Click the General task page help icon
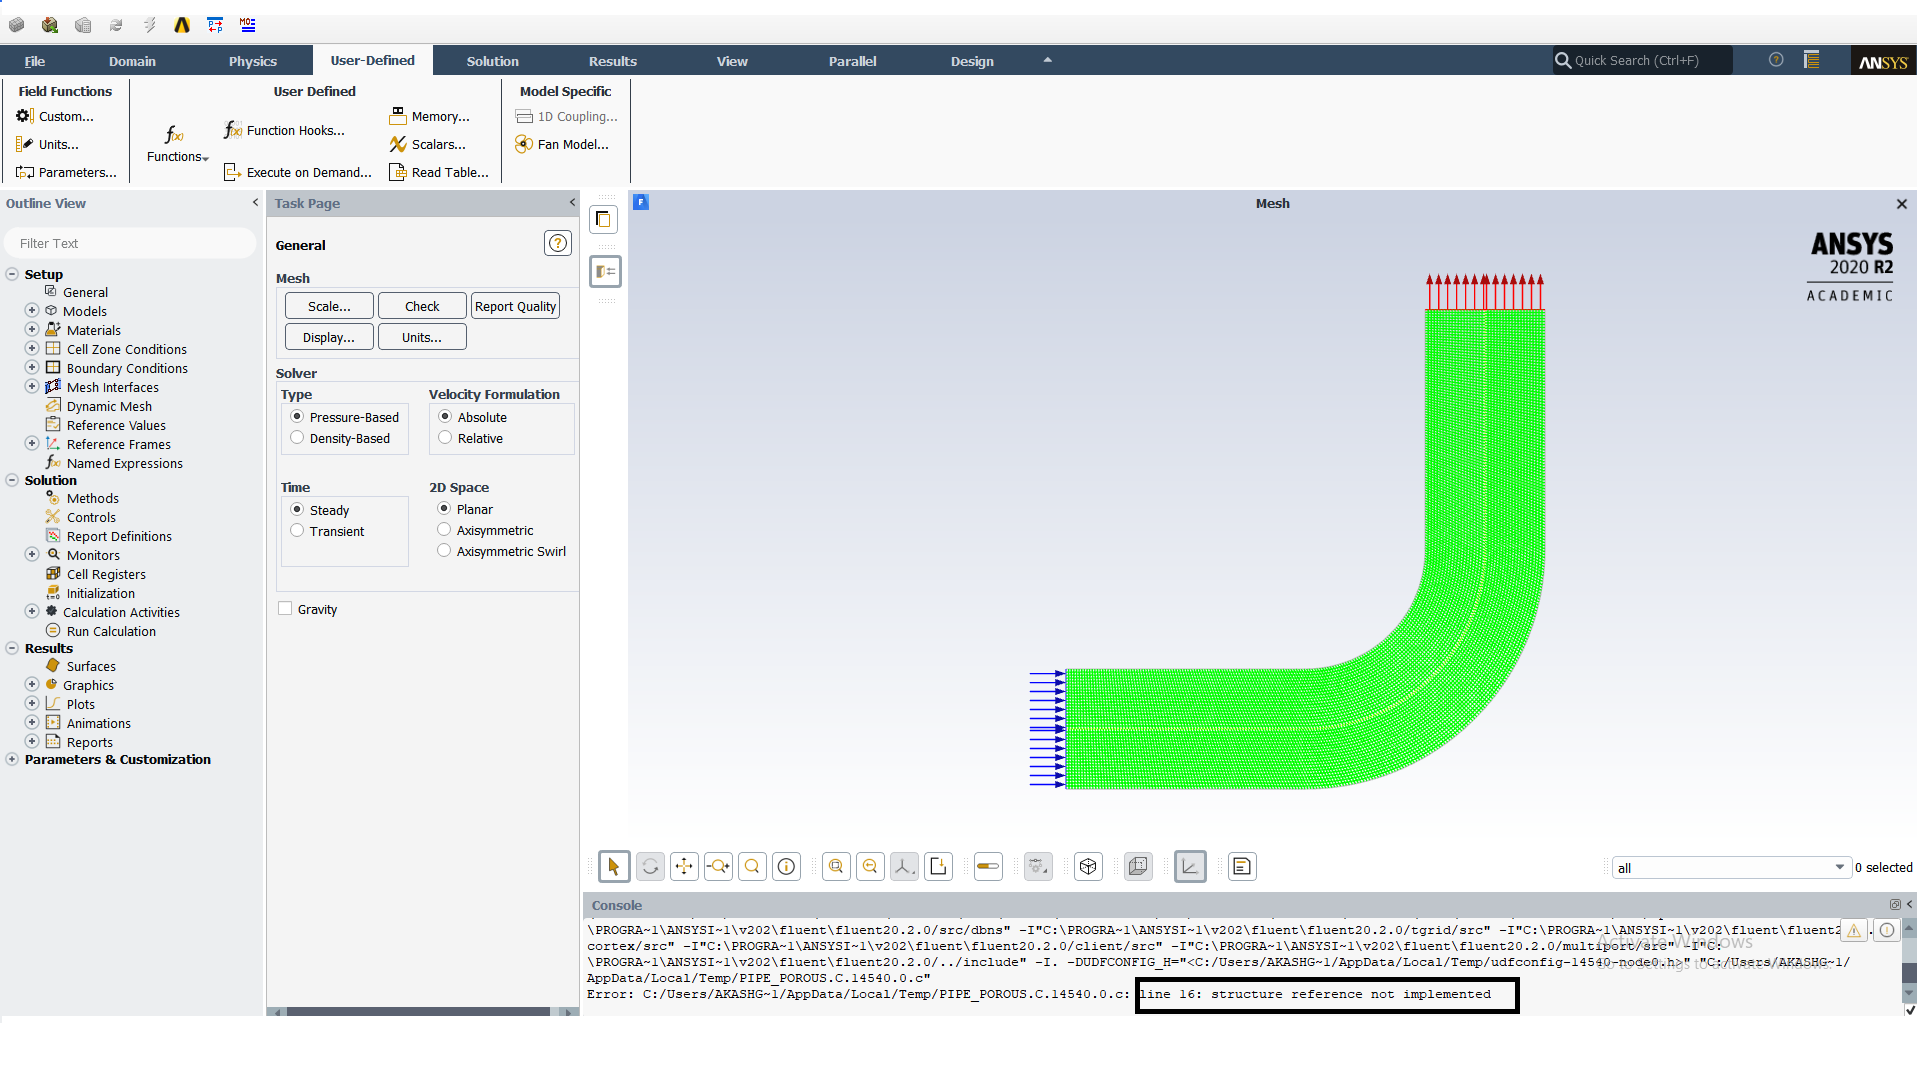Image resolution: width=1920 pixels, height=1080 pixels. point(558,243)
